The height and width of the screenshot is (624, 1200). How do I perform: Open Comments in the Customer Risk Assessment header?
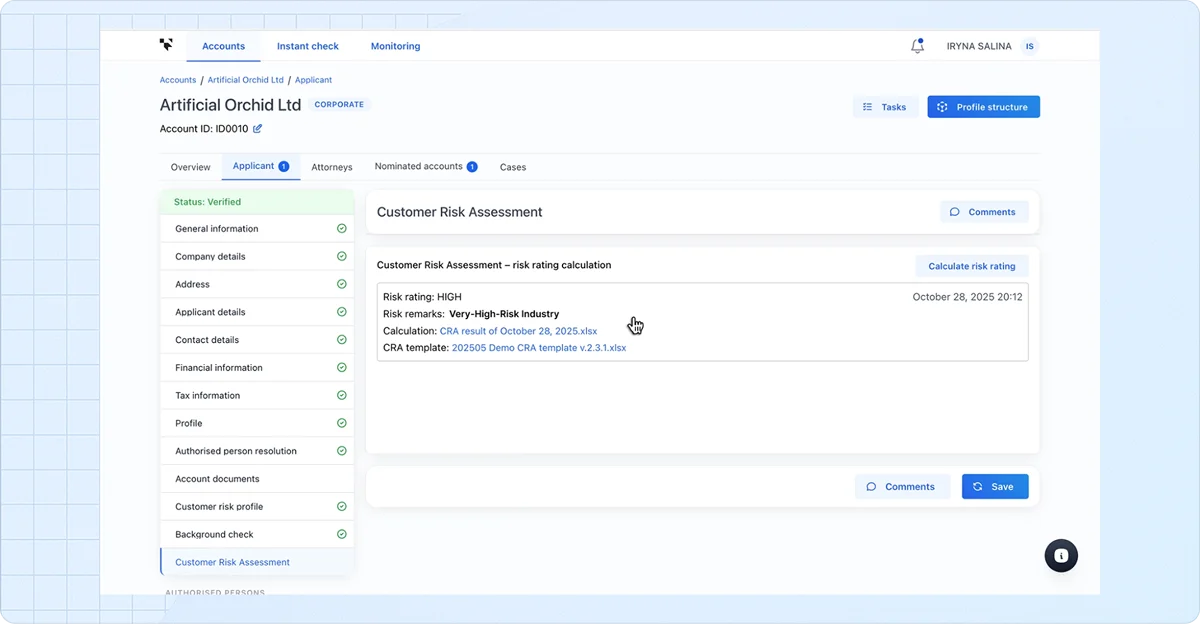tap(984, 212)
